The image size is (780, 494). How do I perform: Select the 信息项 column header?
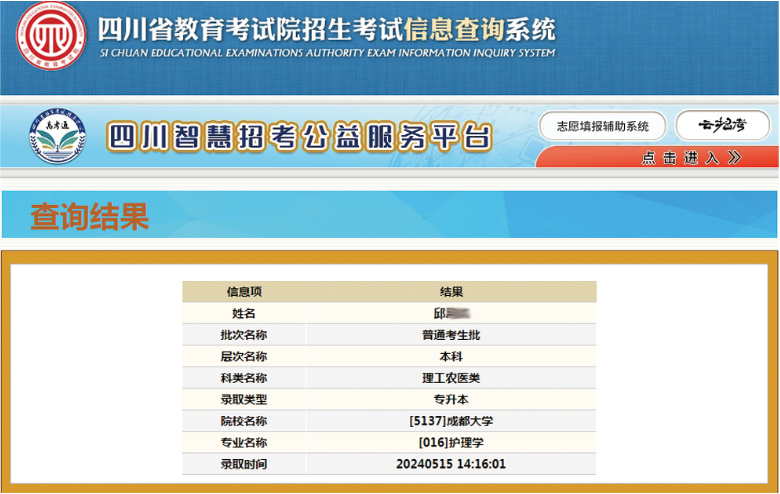coord(244,292)
